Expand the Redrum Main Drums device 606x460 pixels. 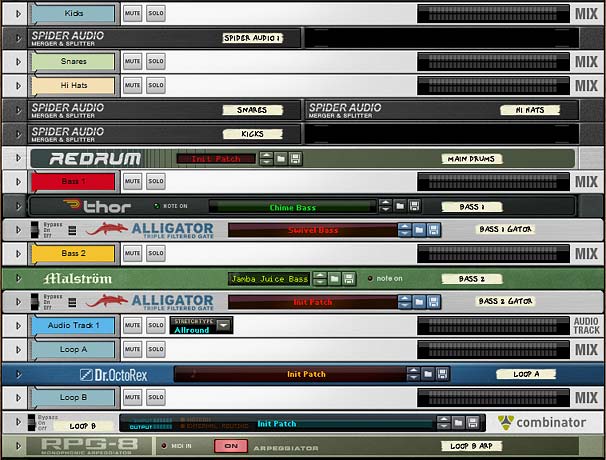[x=18, y=158]
